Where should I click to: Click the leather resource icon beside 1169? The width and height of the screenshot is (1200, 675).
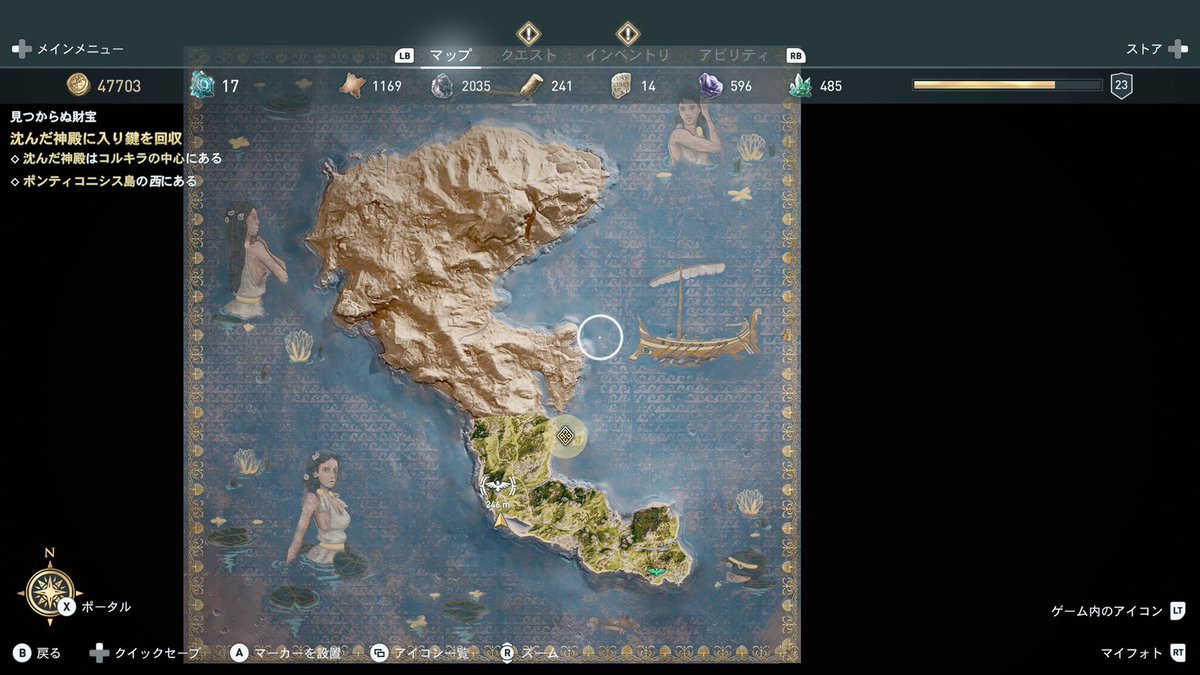[x=351, y=86]
